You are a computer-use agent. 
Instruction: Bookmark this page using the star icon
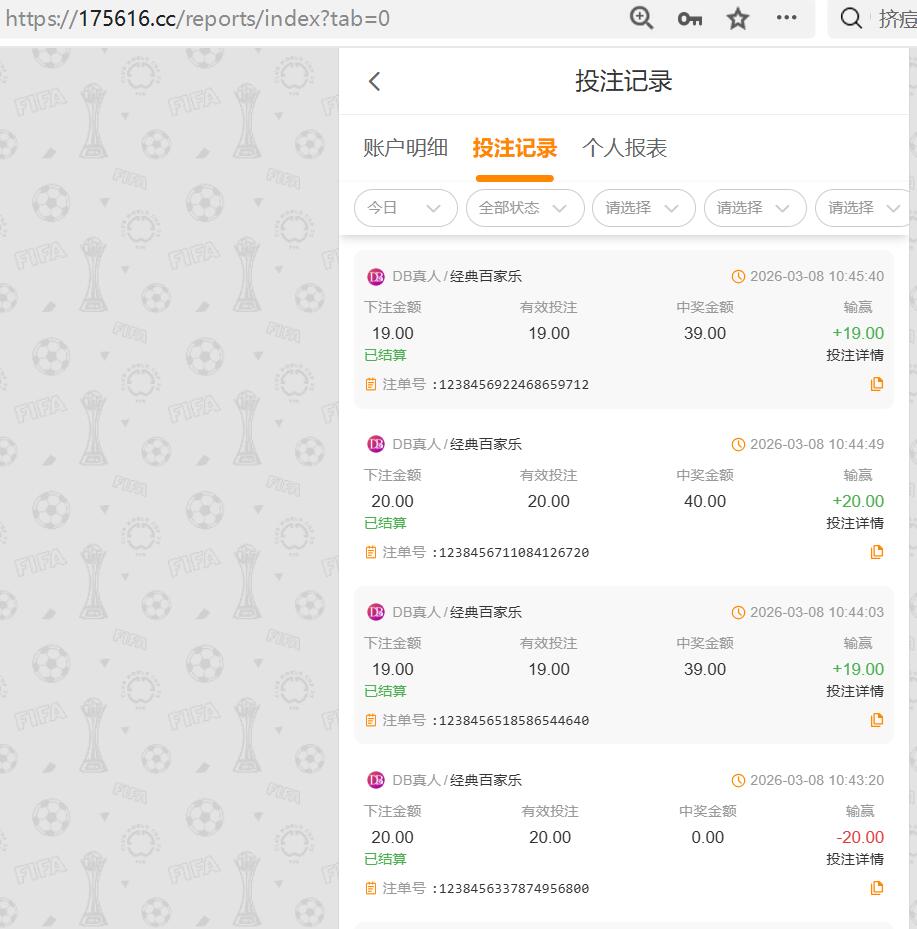point(737,18)
